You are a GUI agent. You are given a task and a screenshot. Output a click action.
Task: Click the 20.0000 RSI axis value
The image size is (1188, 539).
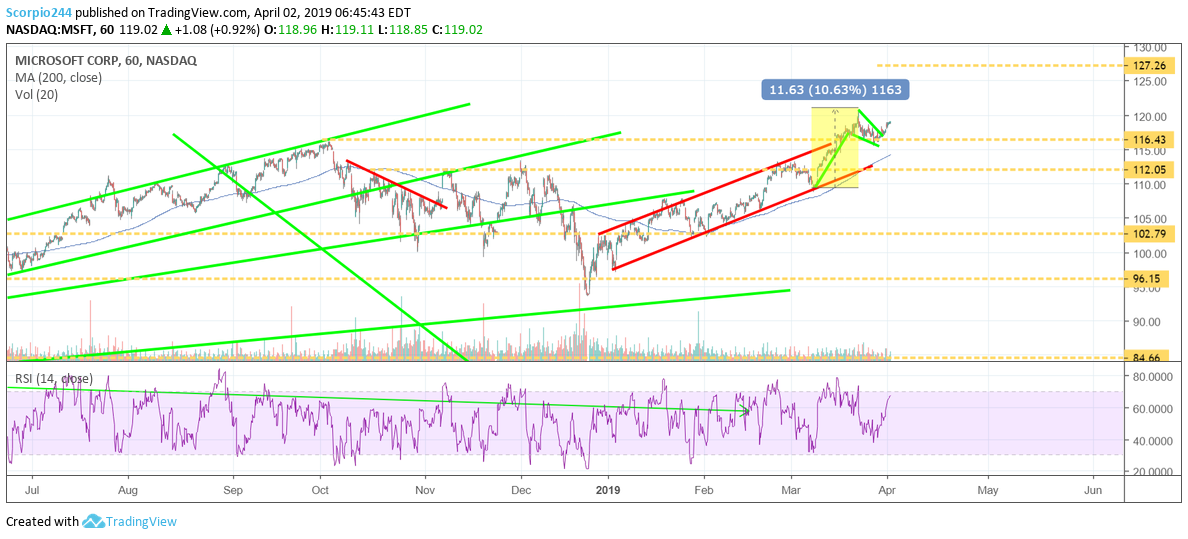1153,471
